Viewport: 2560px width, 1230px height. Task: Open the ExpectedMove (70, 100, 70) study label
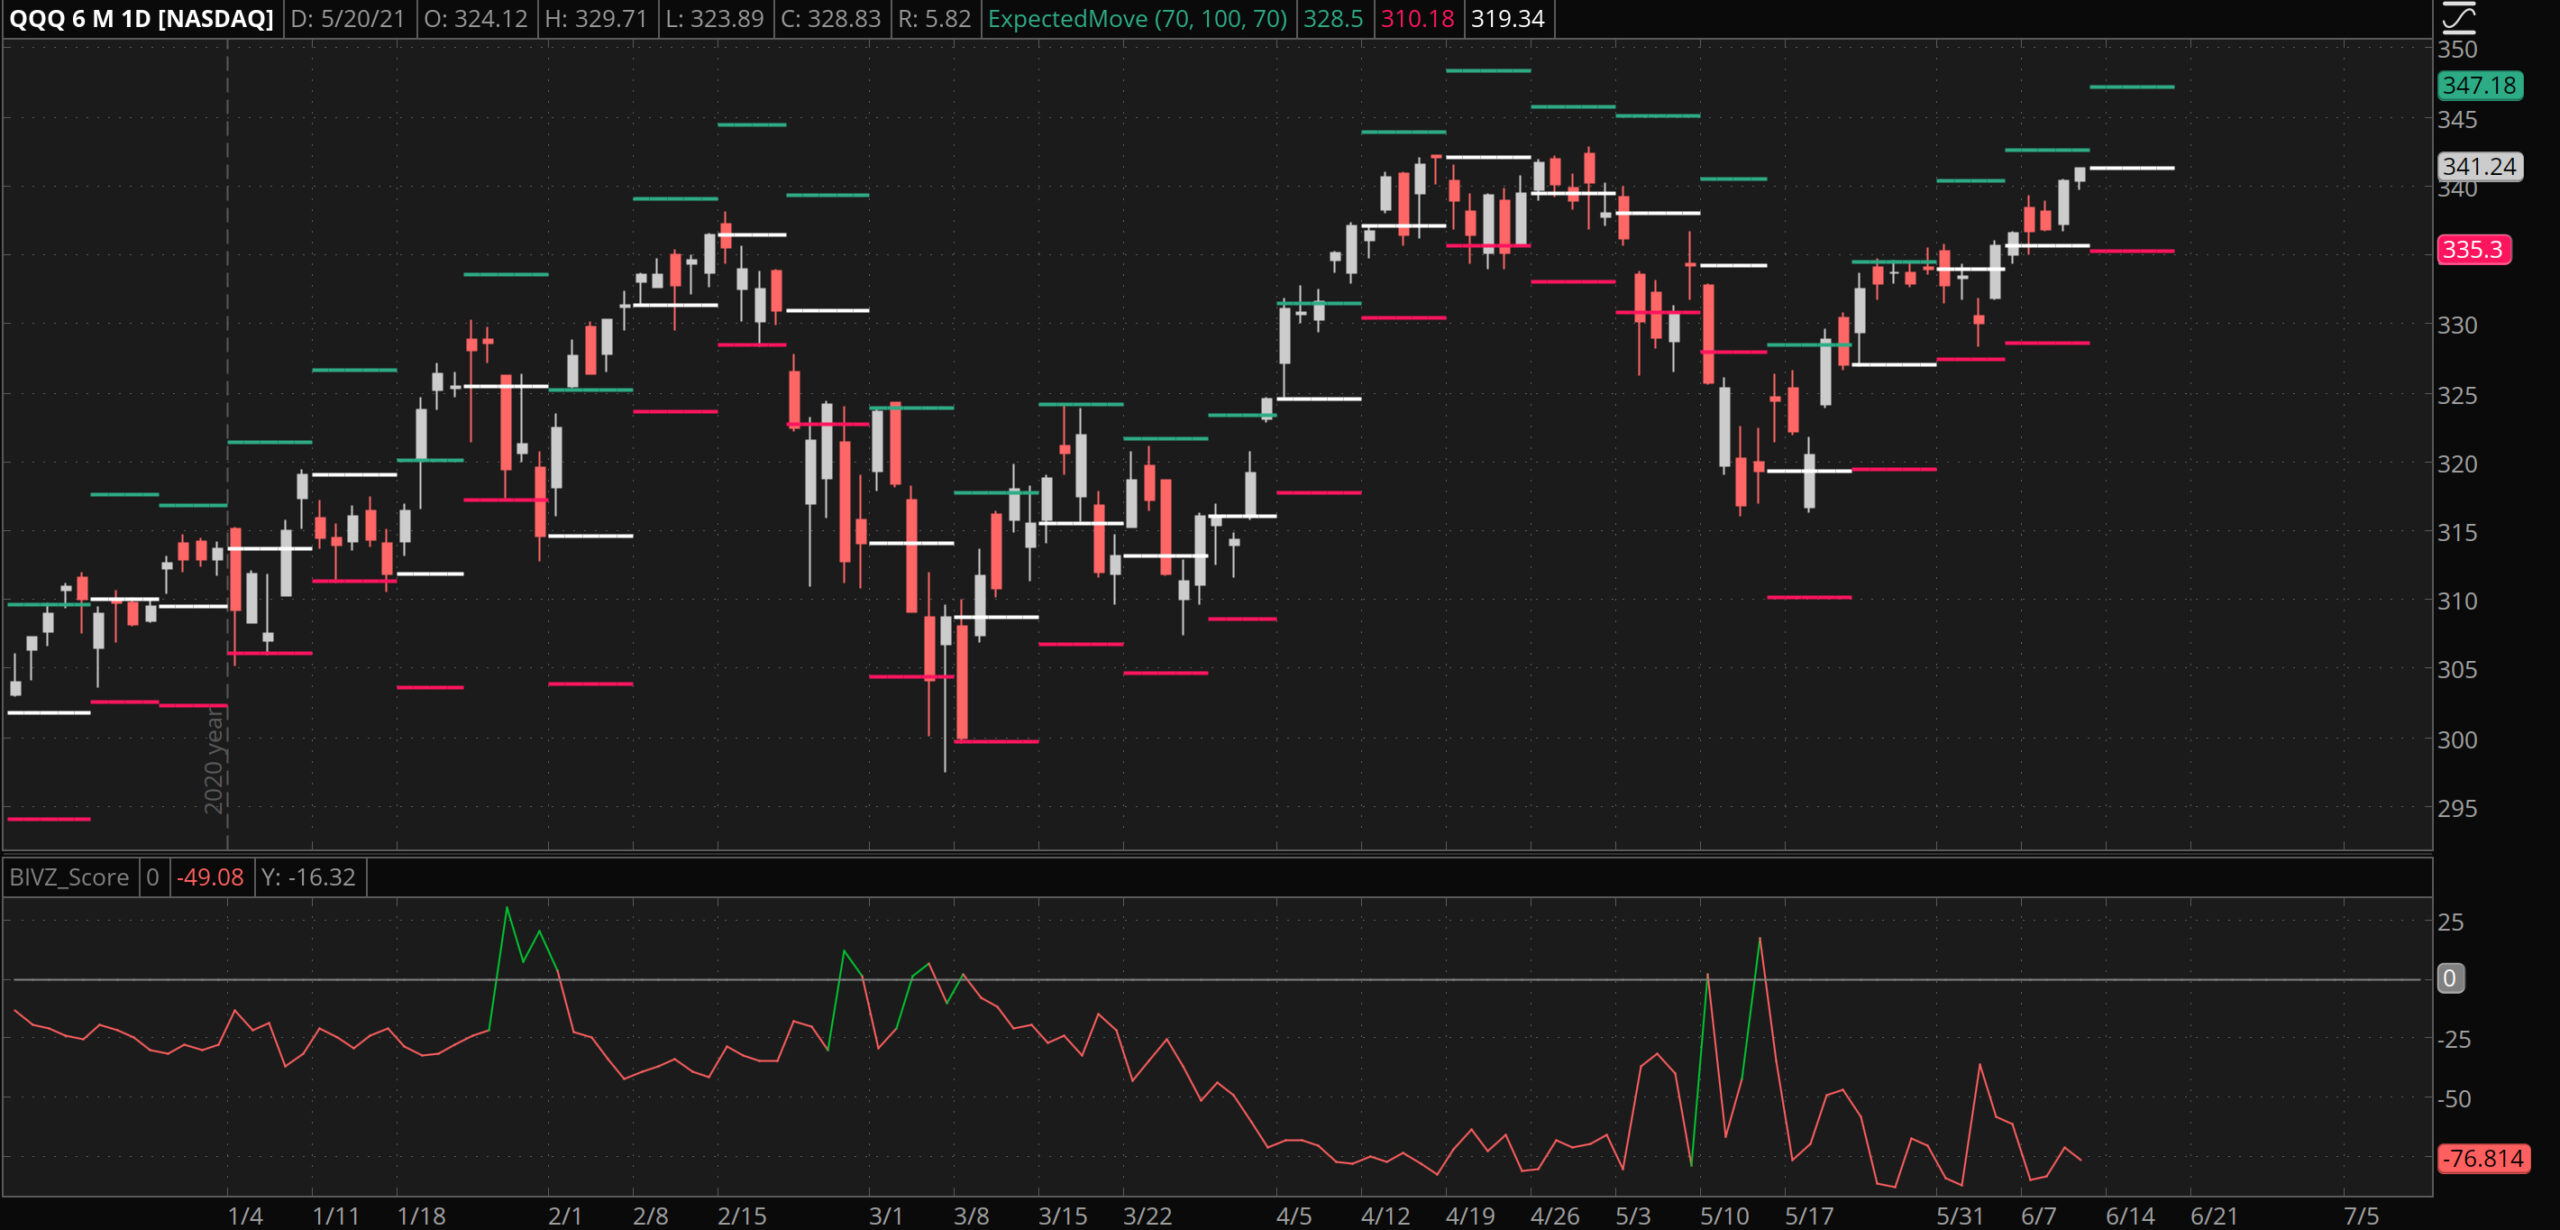[x=1137, y=19]
